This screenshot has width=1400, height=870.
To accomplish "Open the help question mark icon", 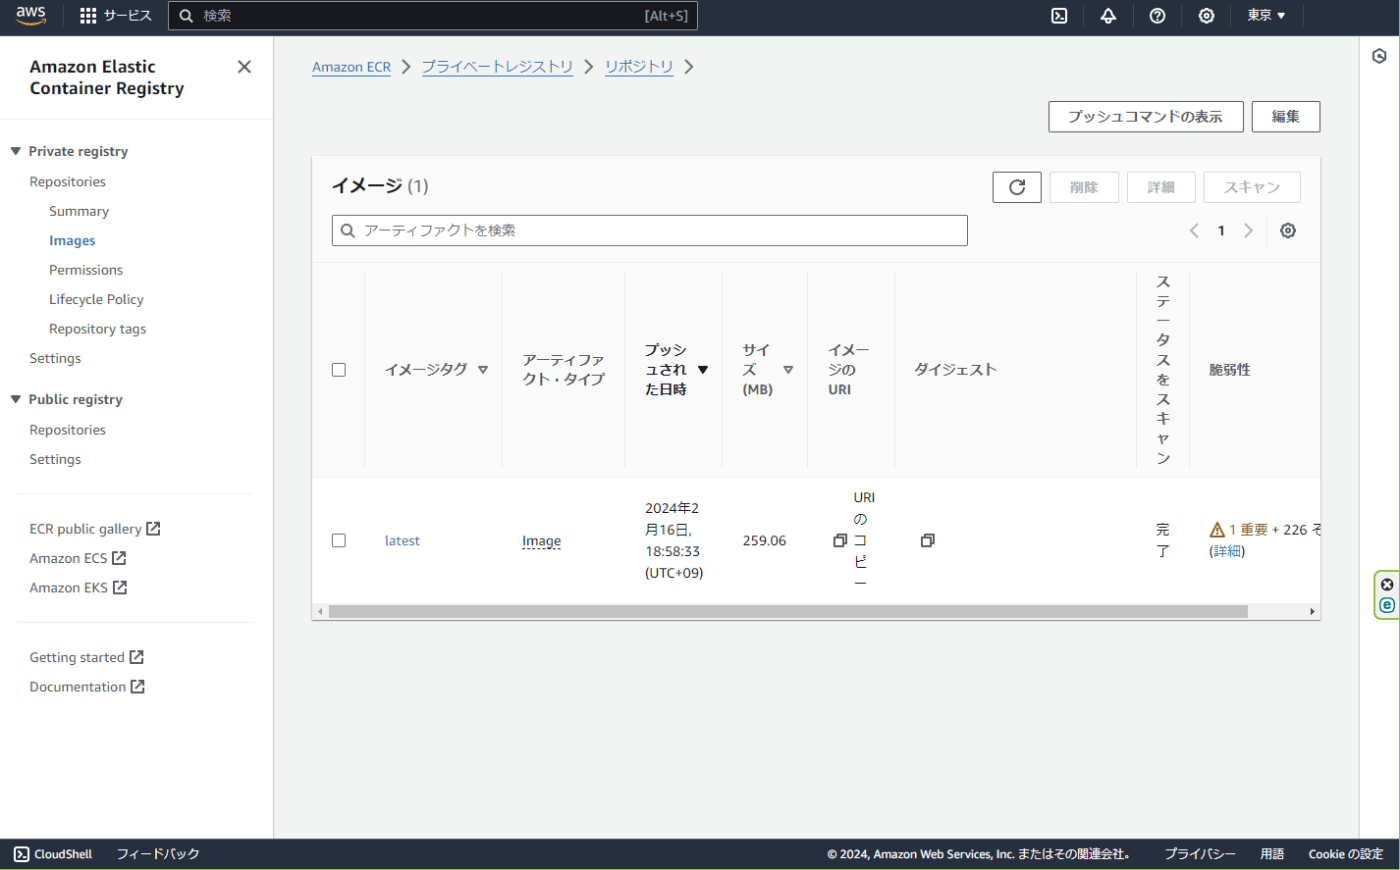I will 1157,16.
